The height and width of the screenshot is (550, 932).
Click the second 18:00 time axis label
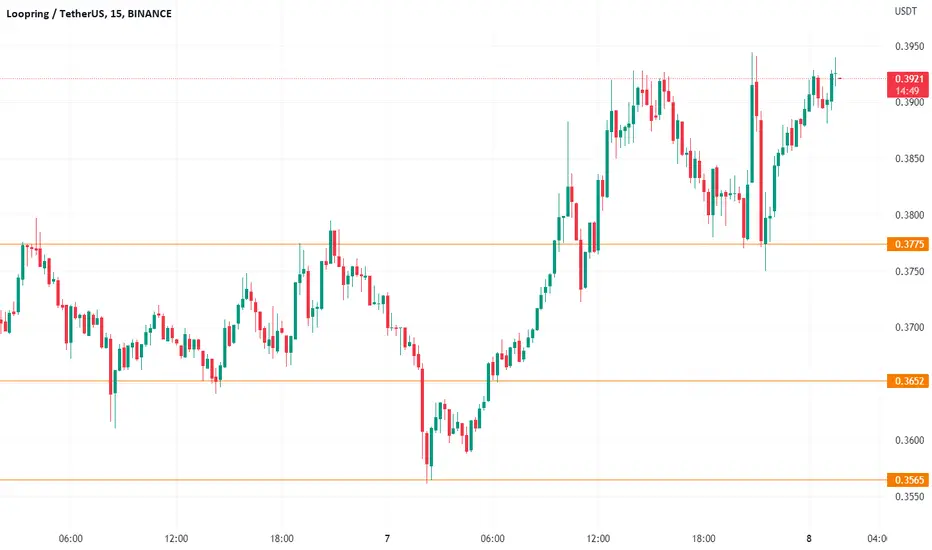pos(703,539)
